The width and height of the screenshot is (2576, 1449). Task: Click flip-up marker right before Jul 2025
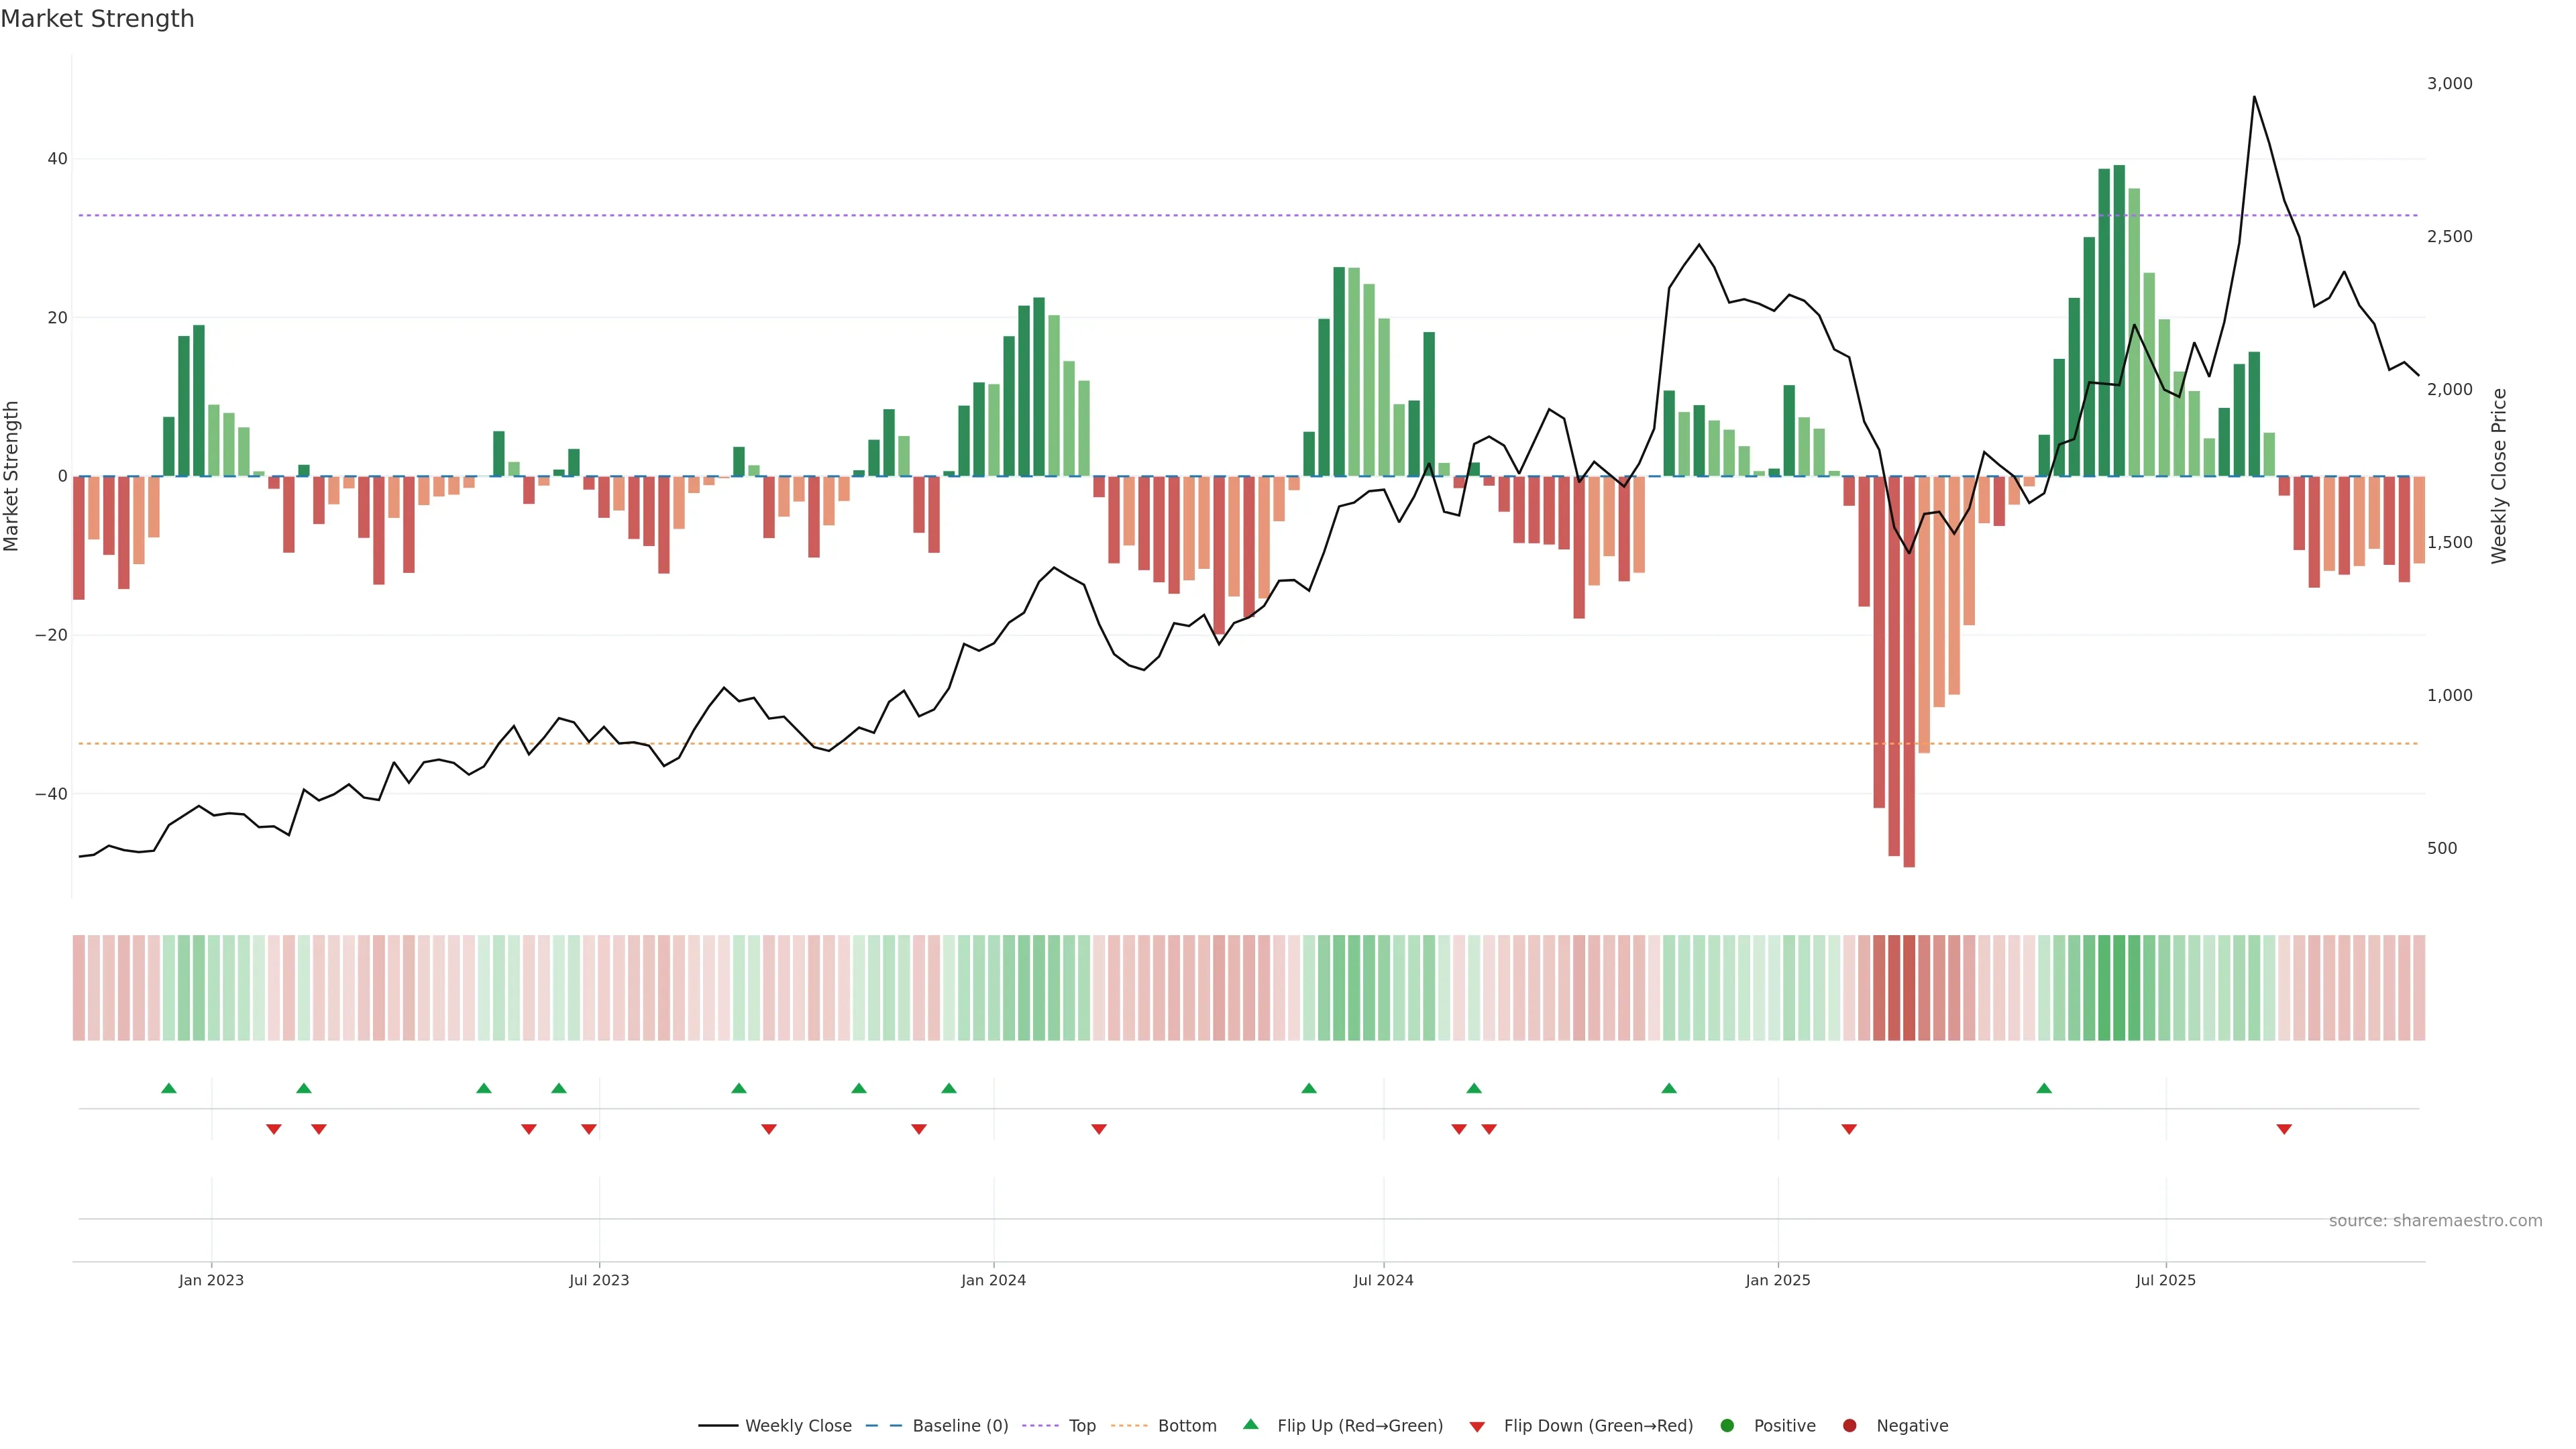2044,1088
